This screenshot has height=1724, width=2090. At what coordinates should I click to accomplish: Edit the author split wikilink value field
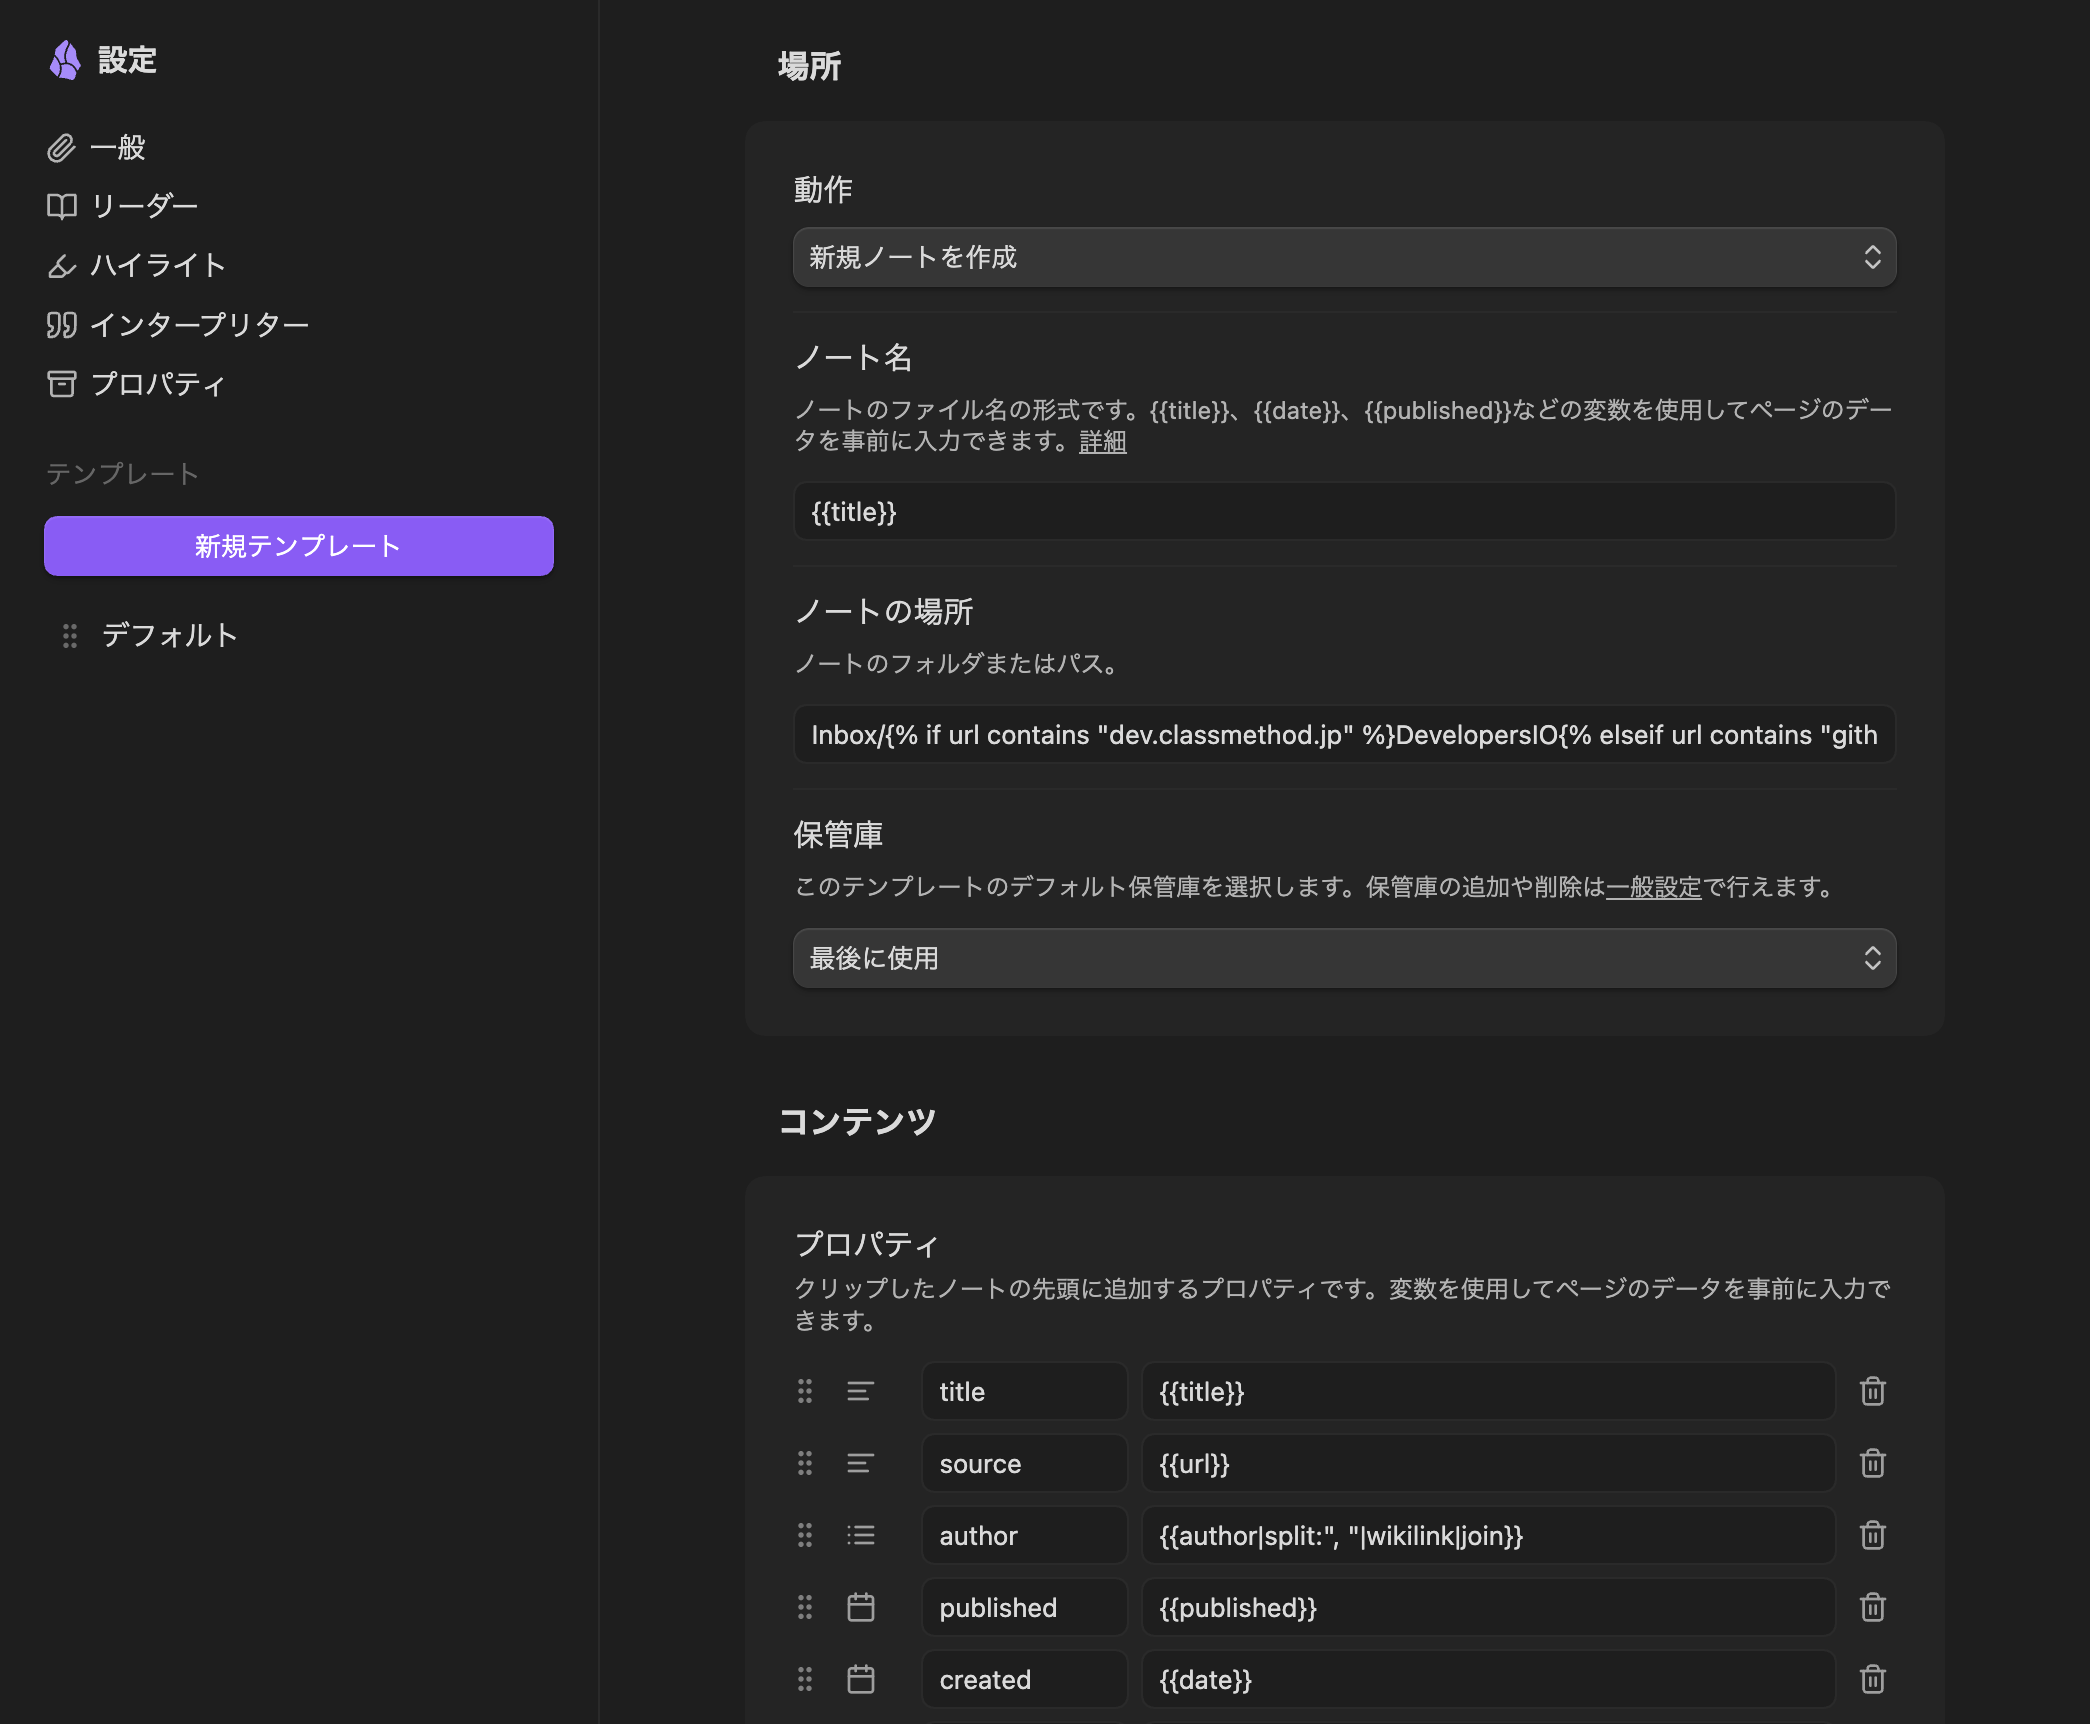tap(1488, 1535)
